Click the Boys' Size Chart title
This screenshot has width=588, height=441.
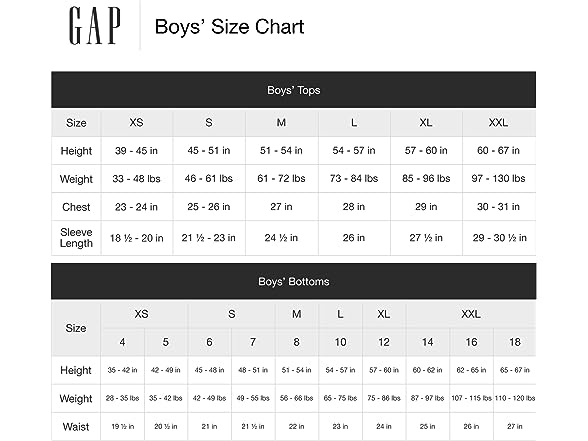pyautogui.click(x=229, y=27)
